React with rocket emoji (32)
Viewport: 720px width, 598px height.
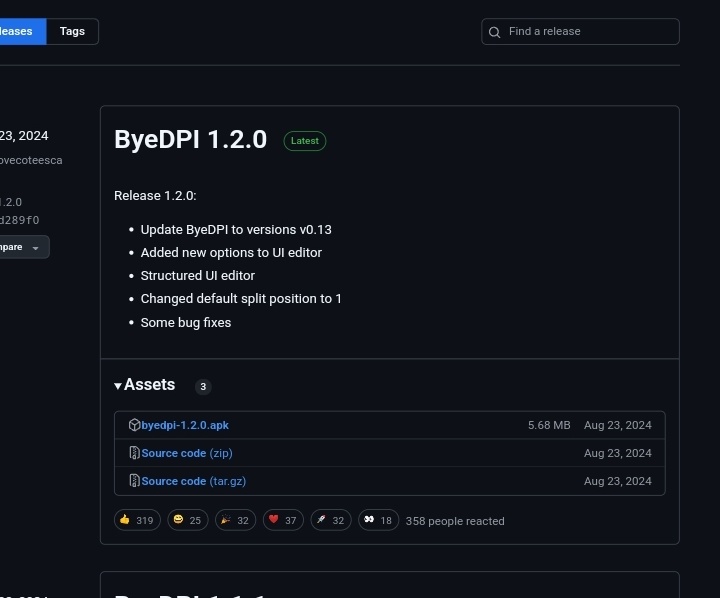[x=331, y=520]
